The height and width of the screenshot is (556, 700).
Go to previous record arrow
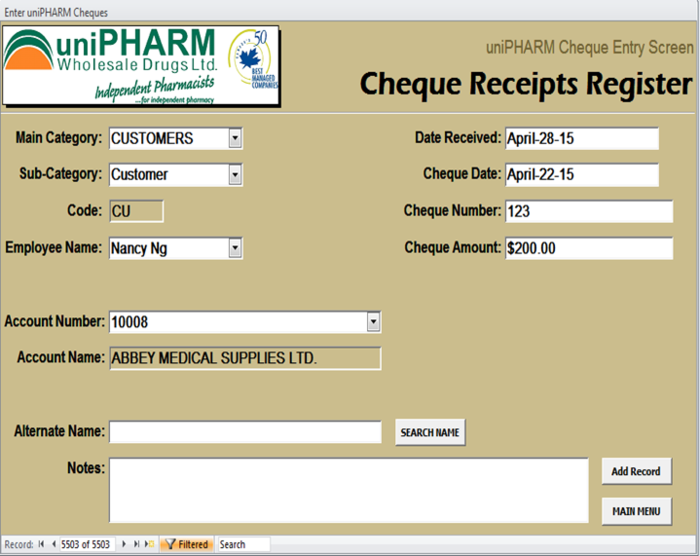coord(54,544)
